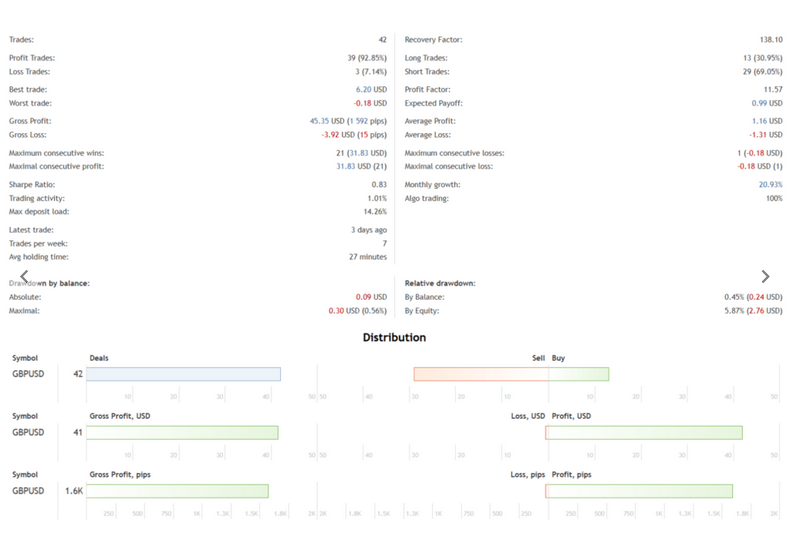Screen dimensions: 790x553
Task: Click the Distribution heading
Action: [x=394, y=337]
